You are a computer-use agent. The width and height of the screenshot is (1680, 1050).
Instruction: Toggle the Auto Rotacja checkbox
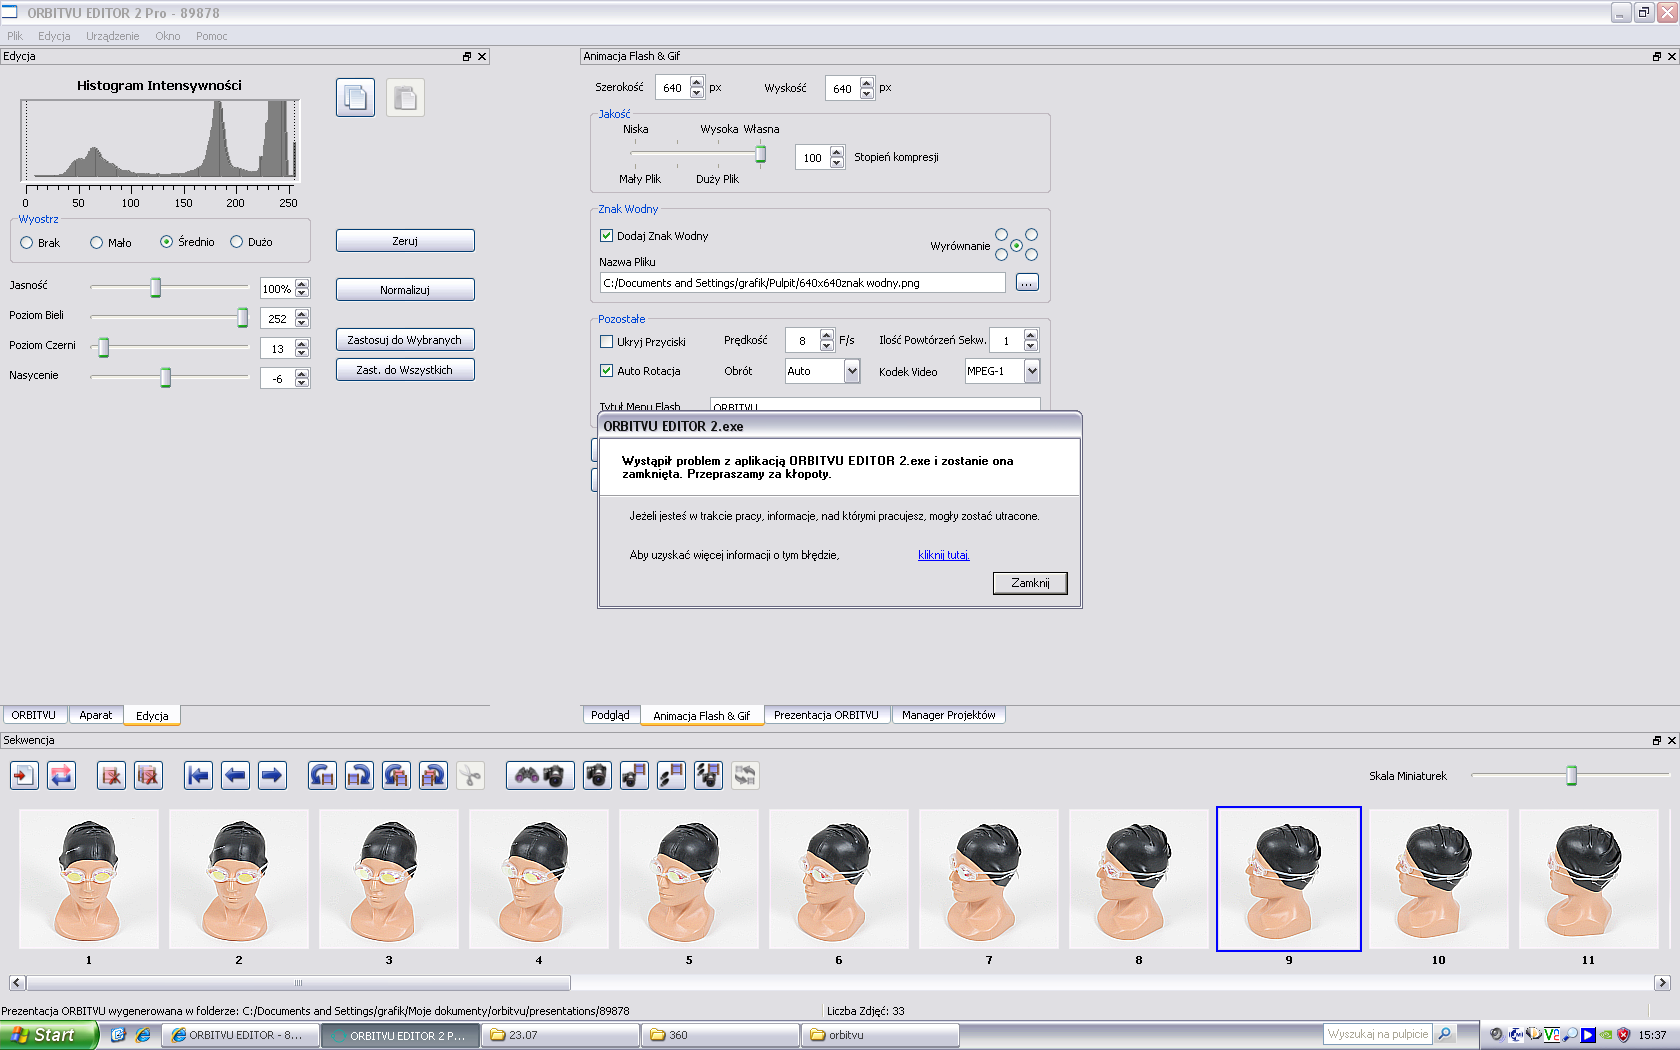(x=606, y=370)
